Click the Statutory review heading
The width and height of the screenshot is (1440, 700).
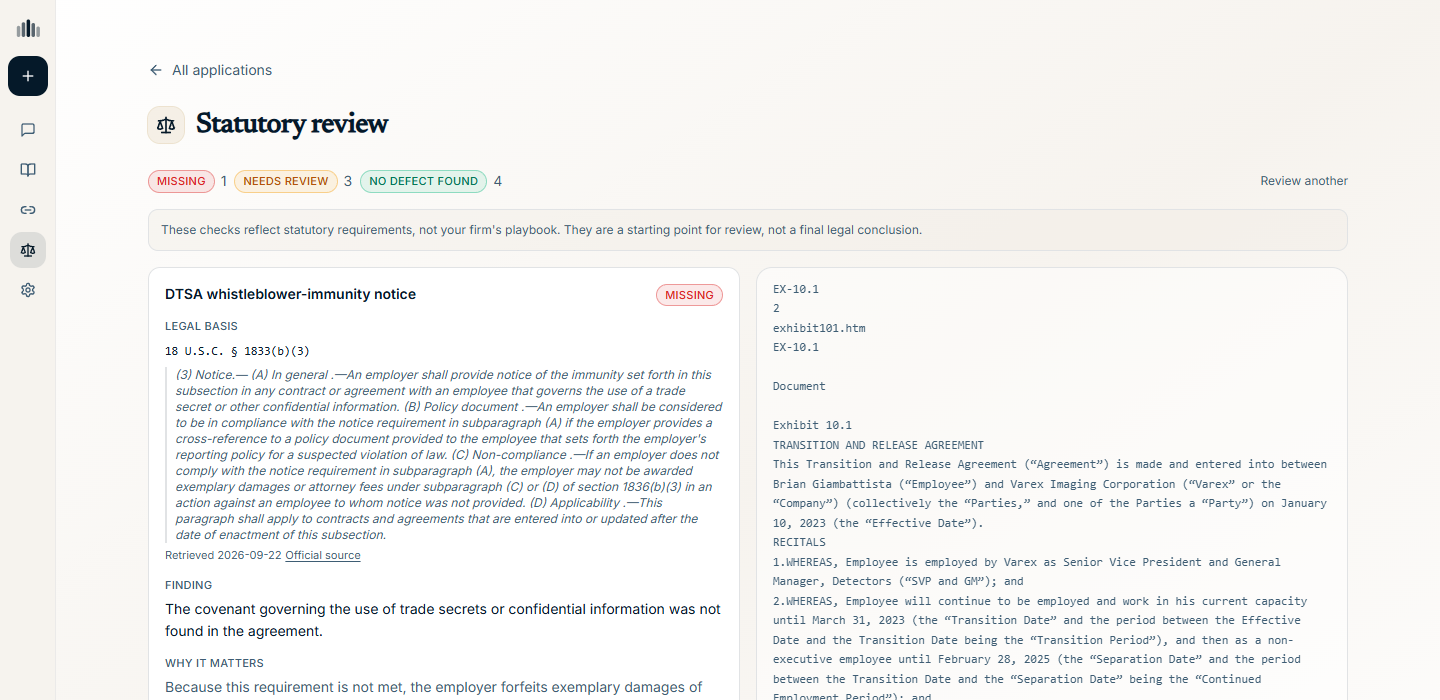(x=292, y=124)
